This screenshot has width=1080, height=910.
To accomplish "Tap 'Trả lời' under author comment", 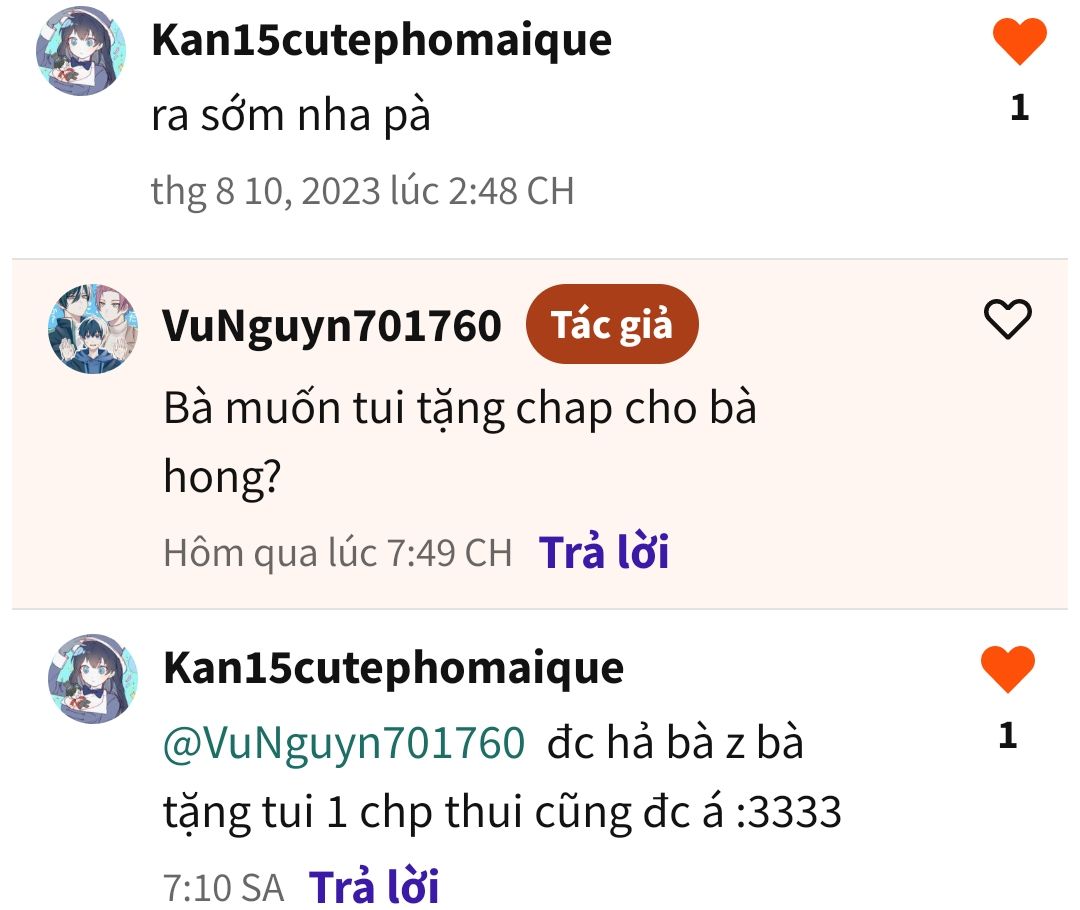I will pos(604,552).
